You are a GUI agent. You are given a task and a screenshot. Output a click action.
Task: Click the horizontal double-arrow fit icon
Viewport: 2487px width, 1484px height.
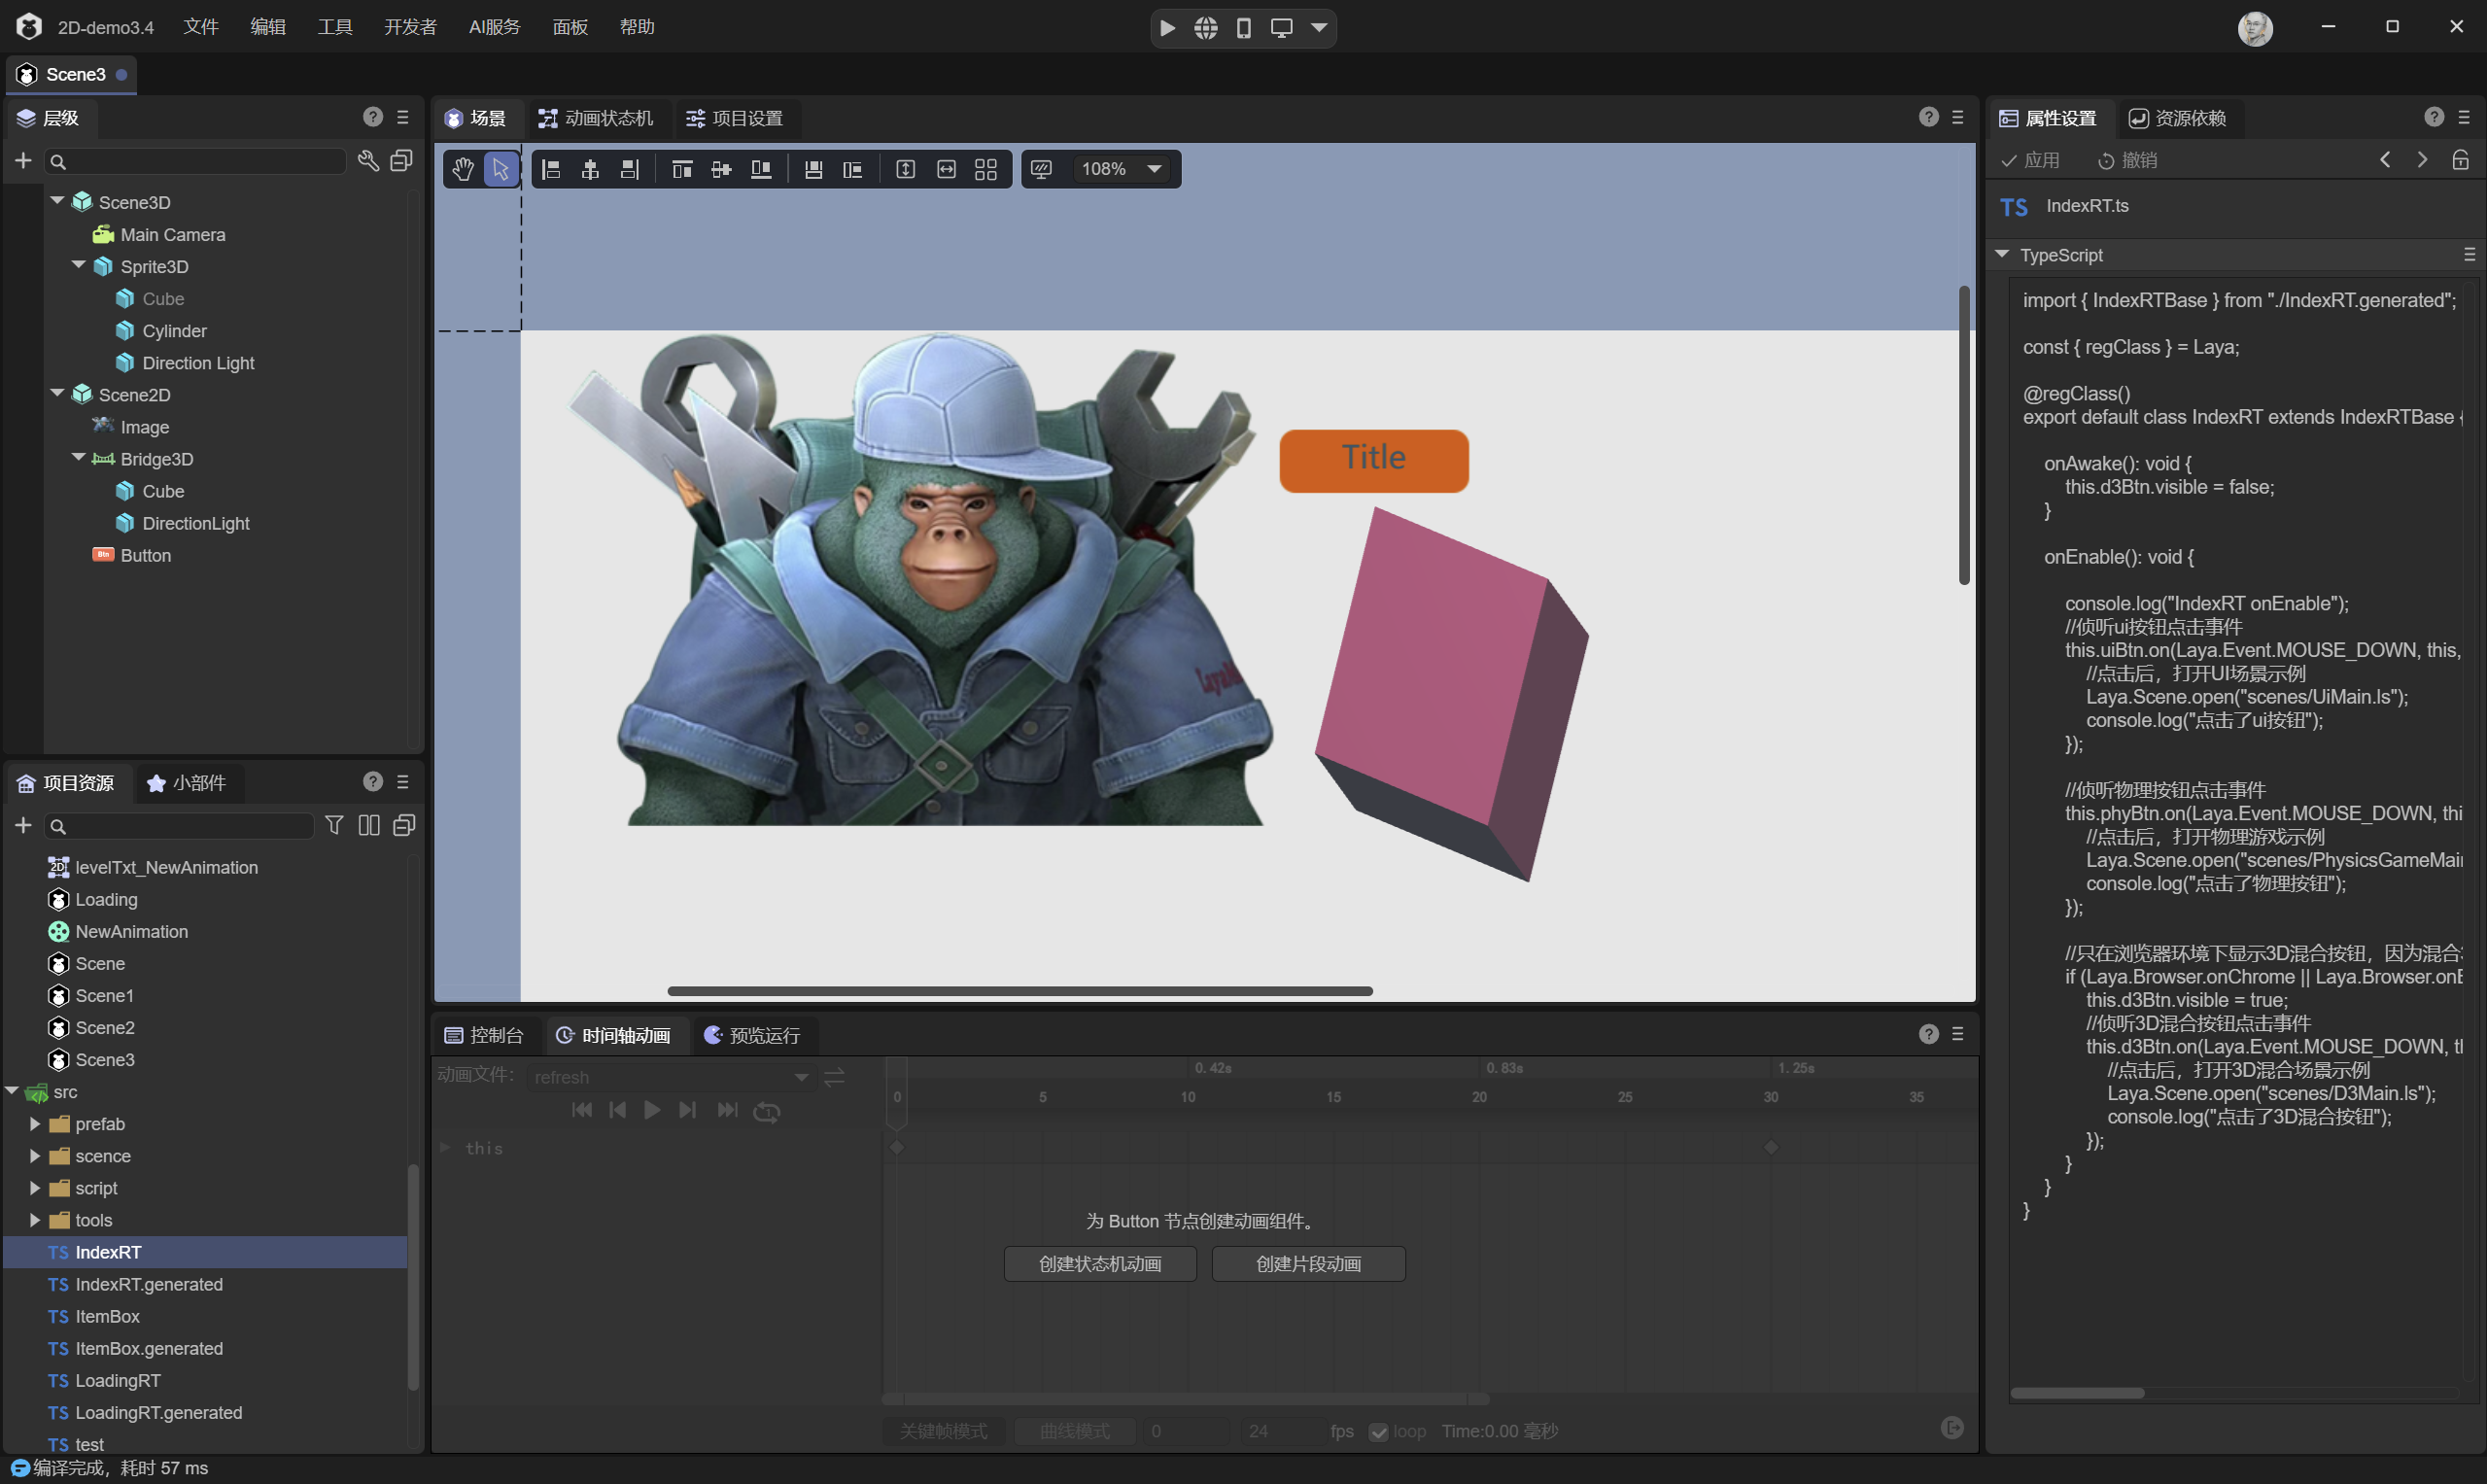click(946, 169)
